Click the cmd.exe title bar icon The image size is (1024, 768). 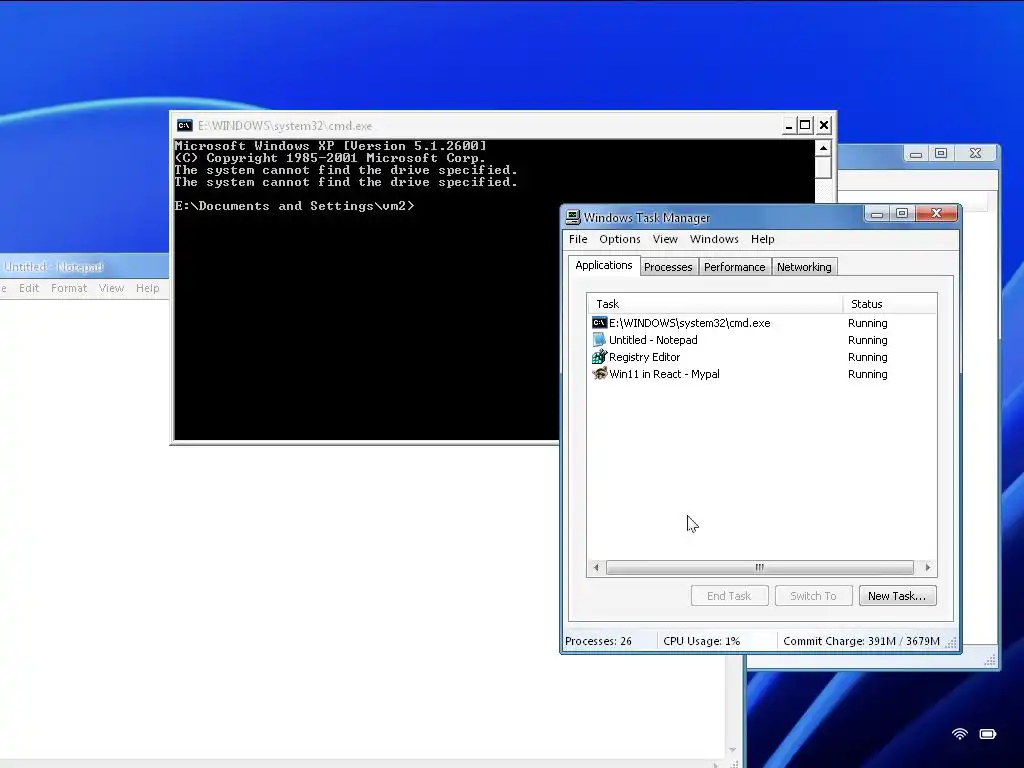pyautogui.click(x=185, y=125)
